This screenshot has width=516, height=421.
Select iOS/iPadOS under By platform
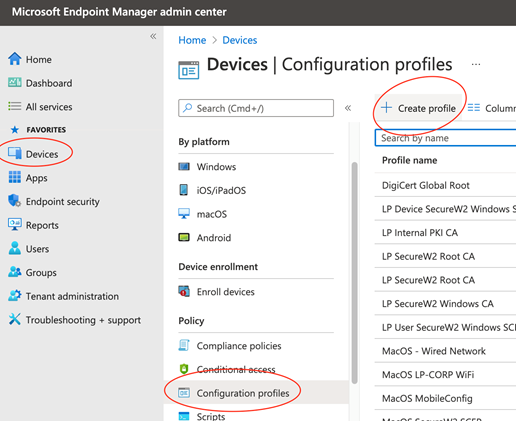[221, 190]
